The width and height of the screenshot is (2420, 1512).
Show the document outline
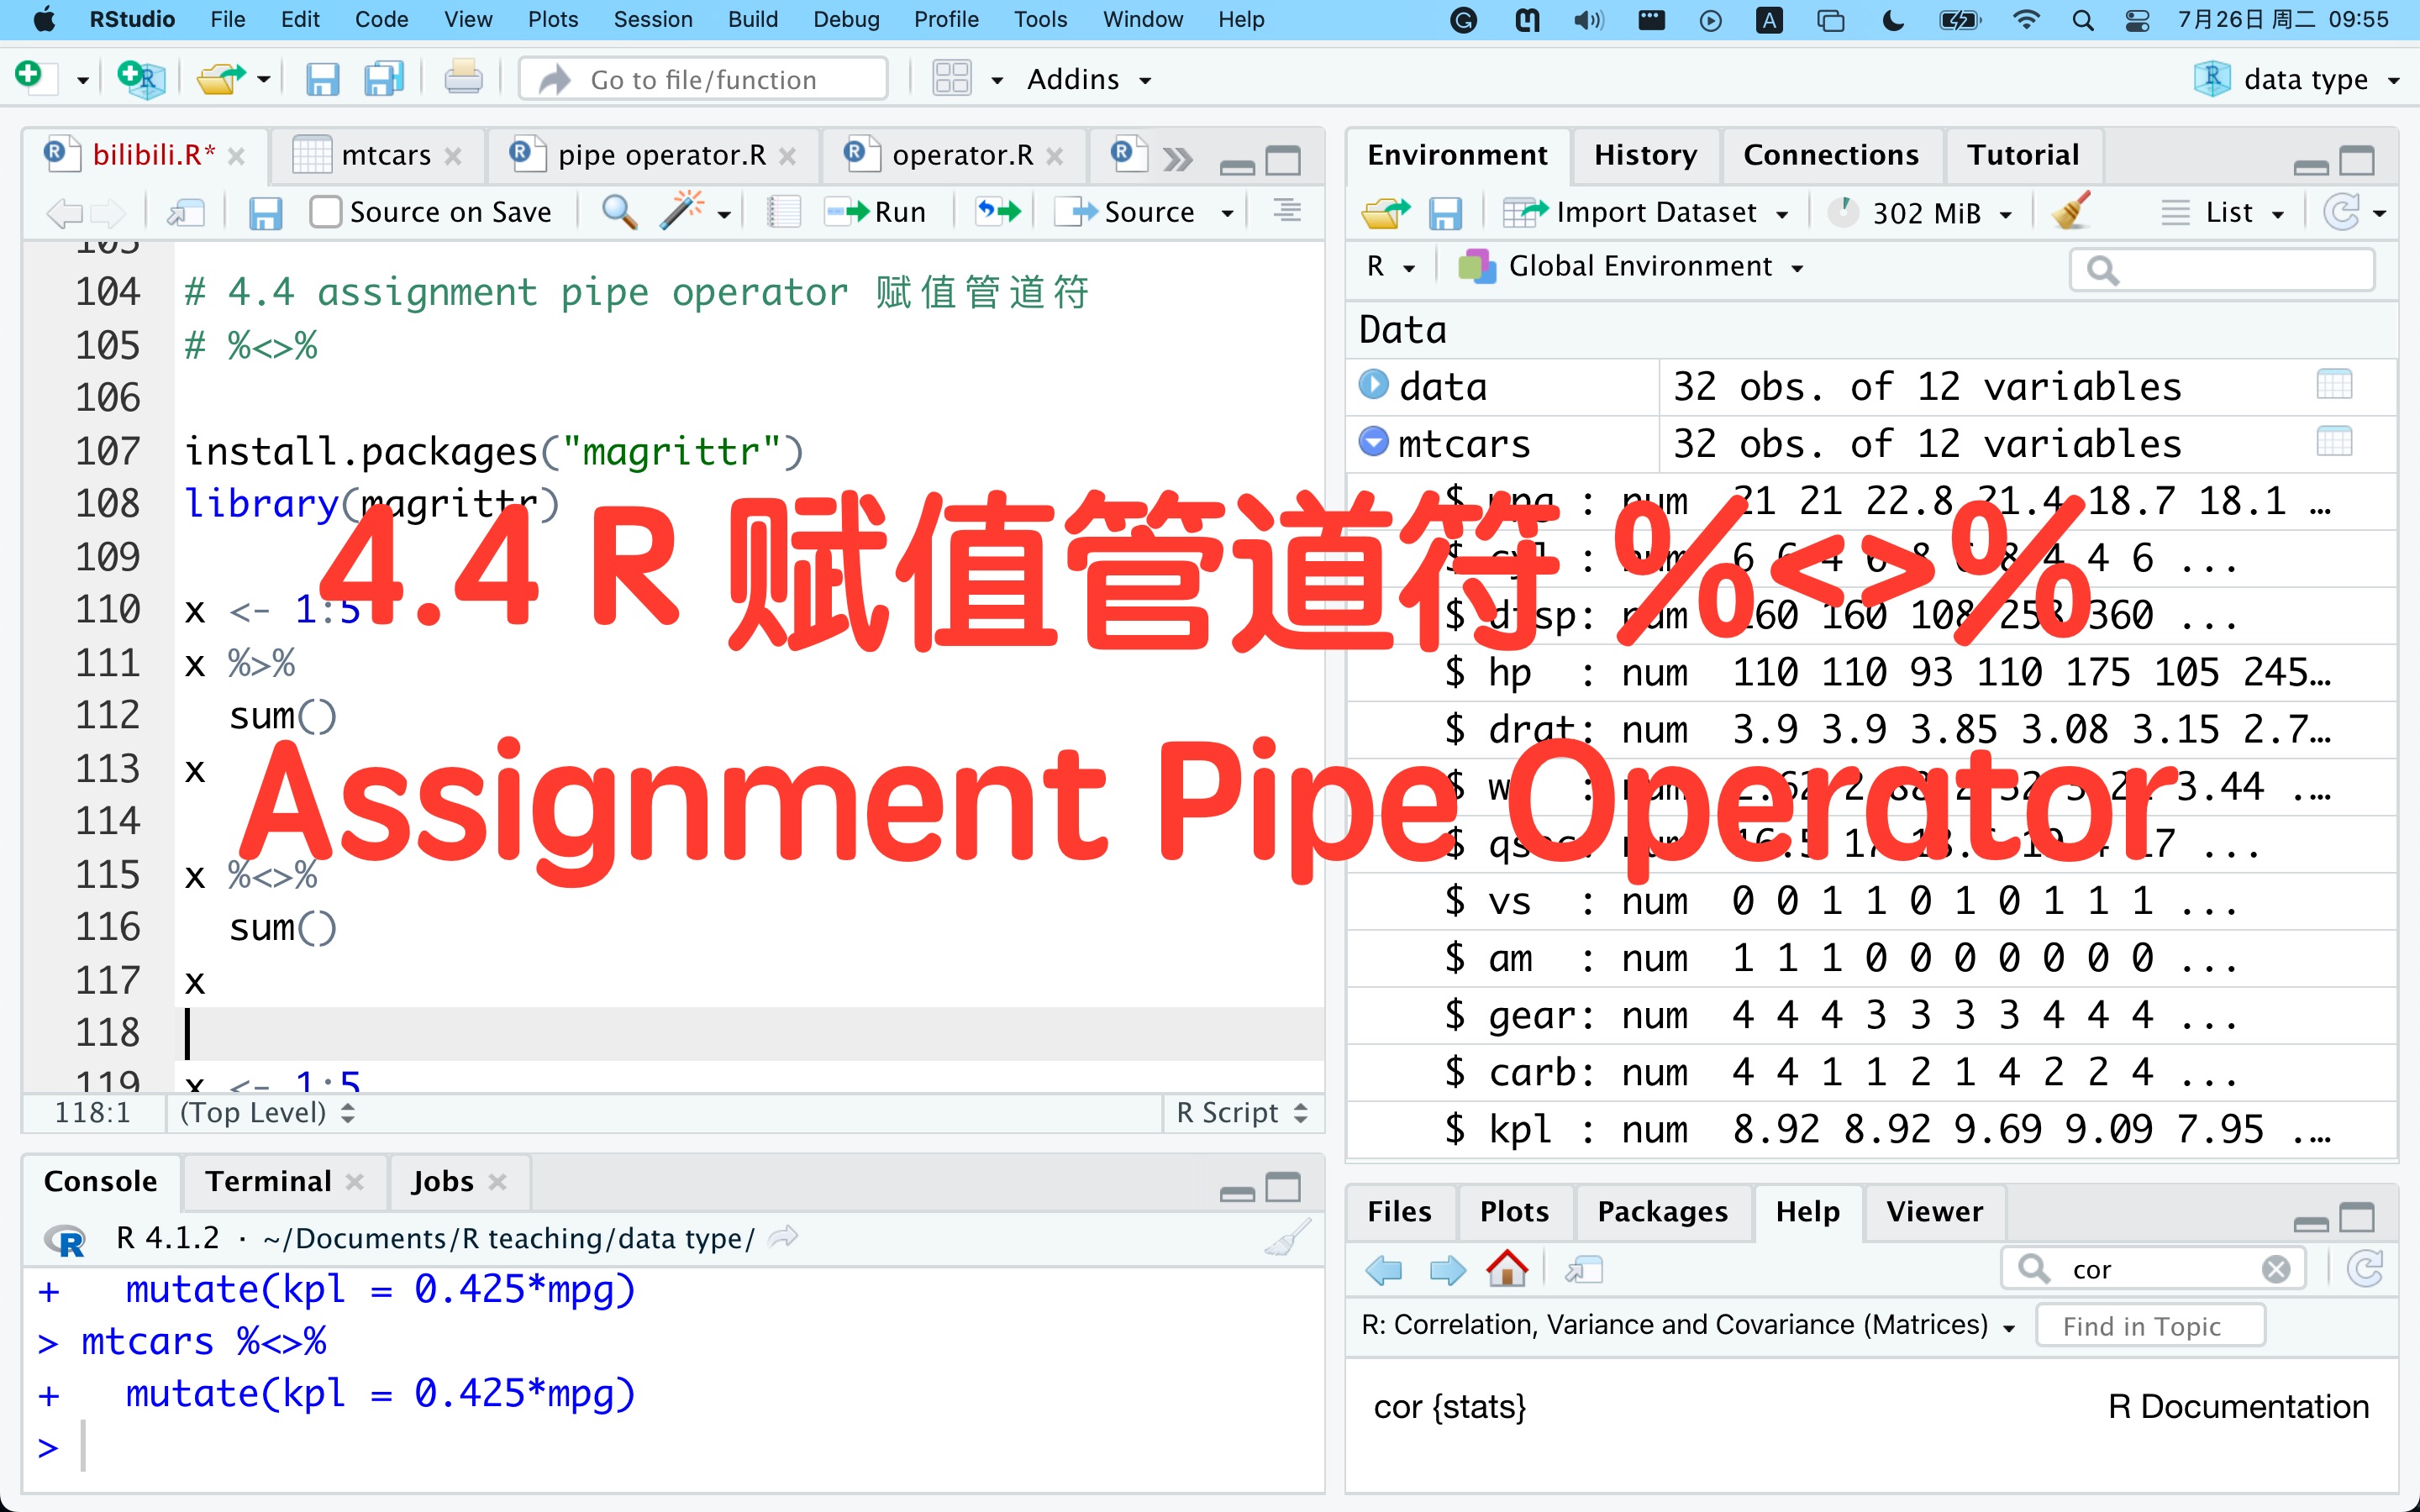[x=1287, y=211]
